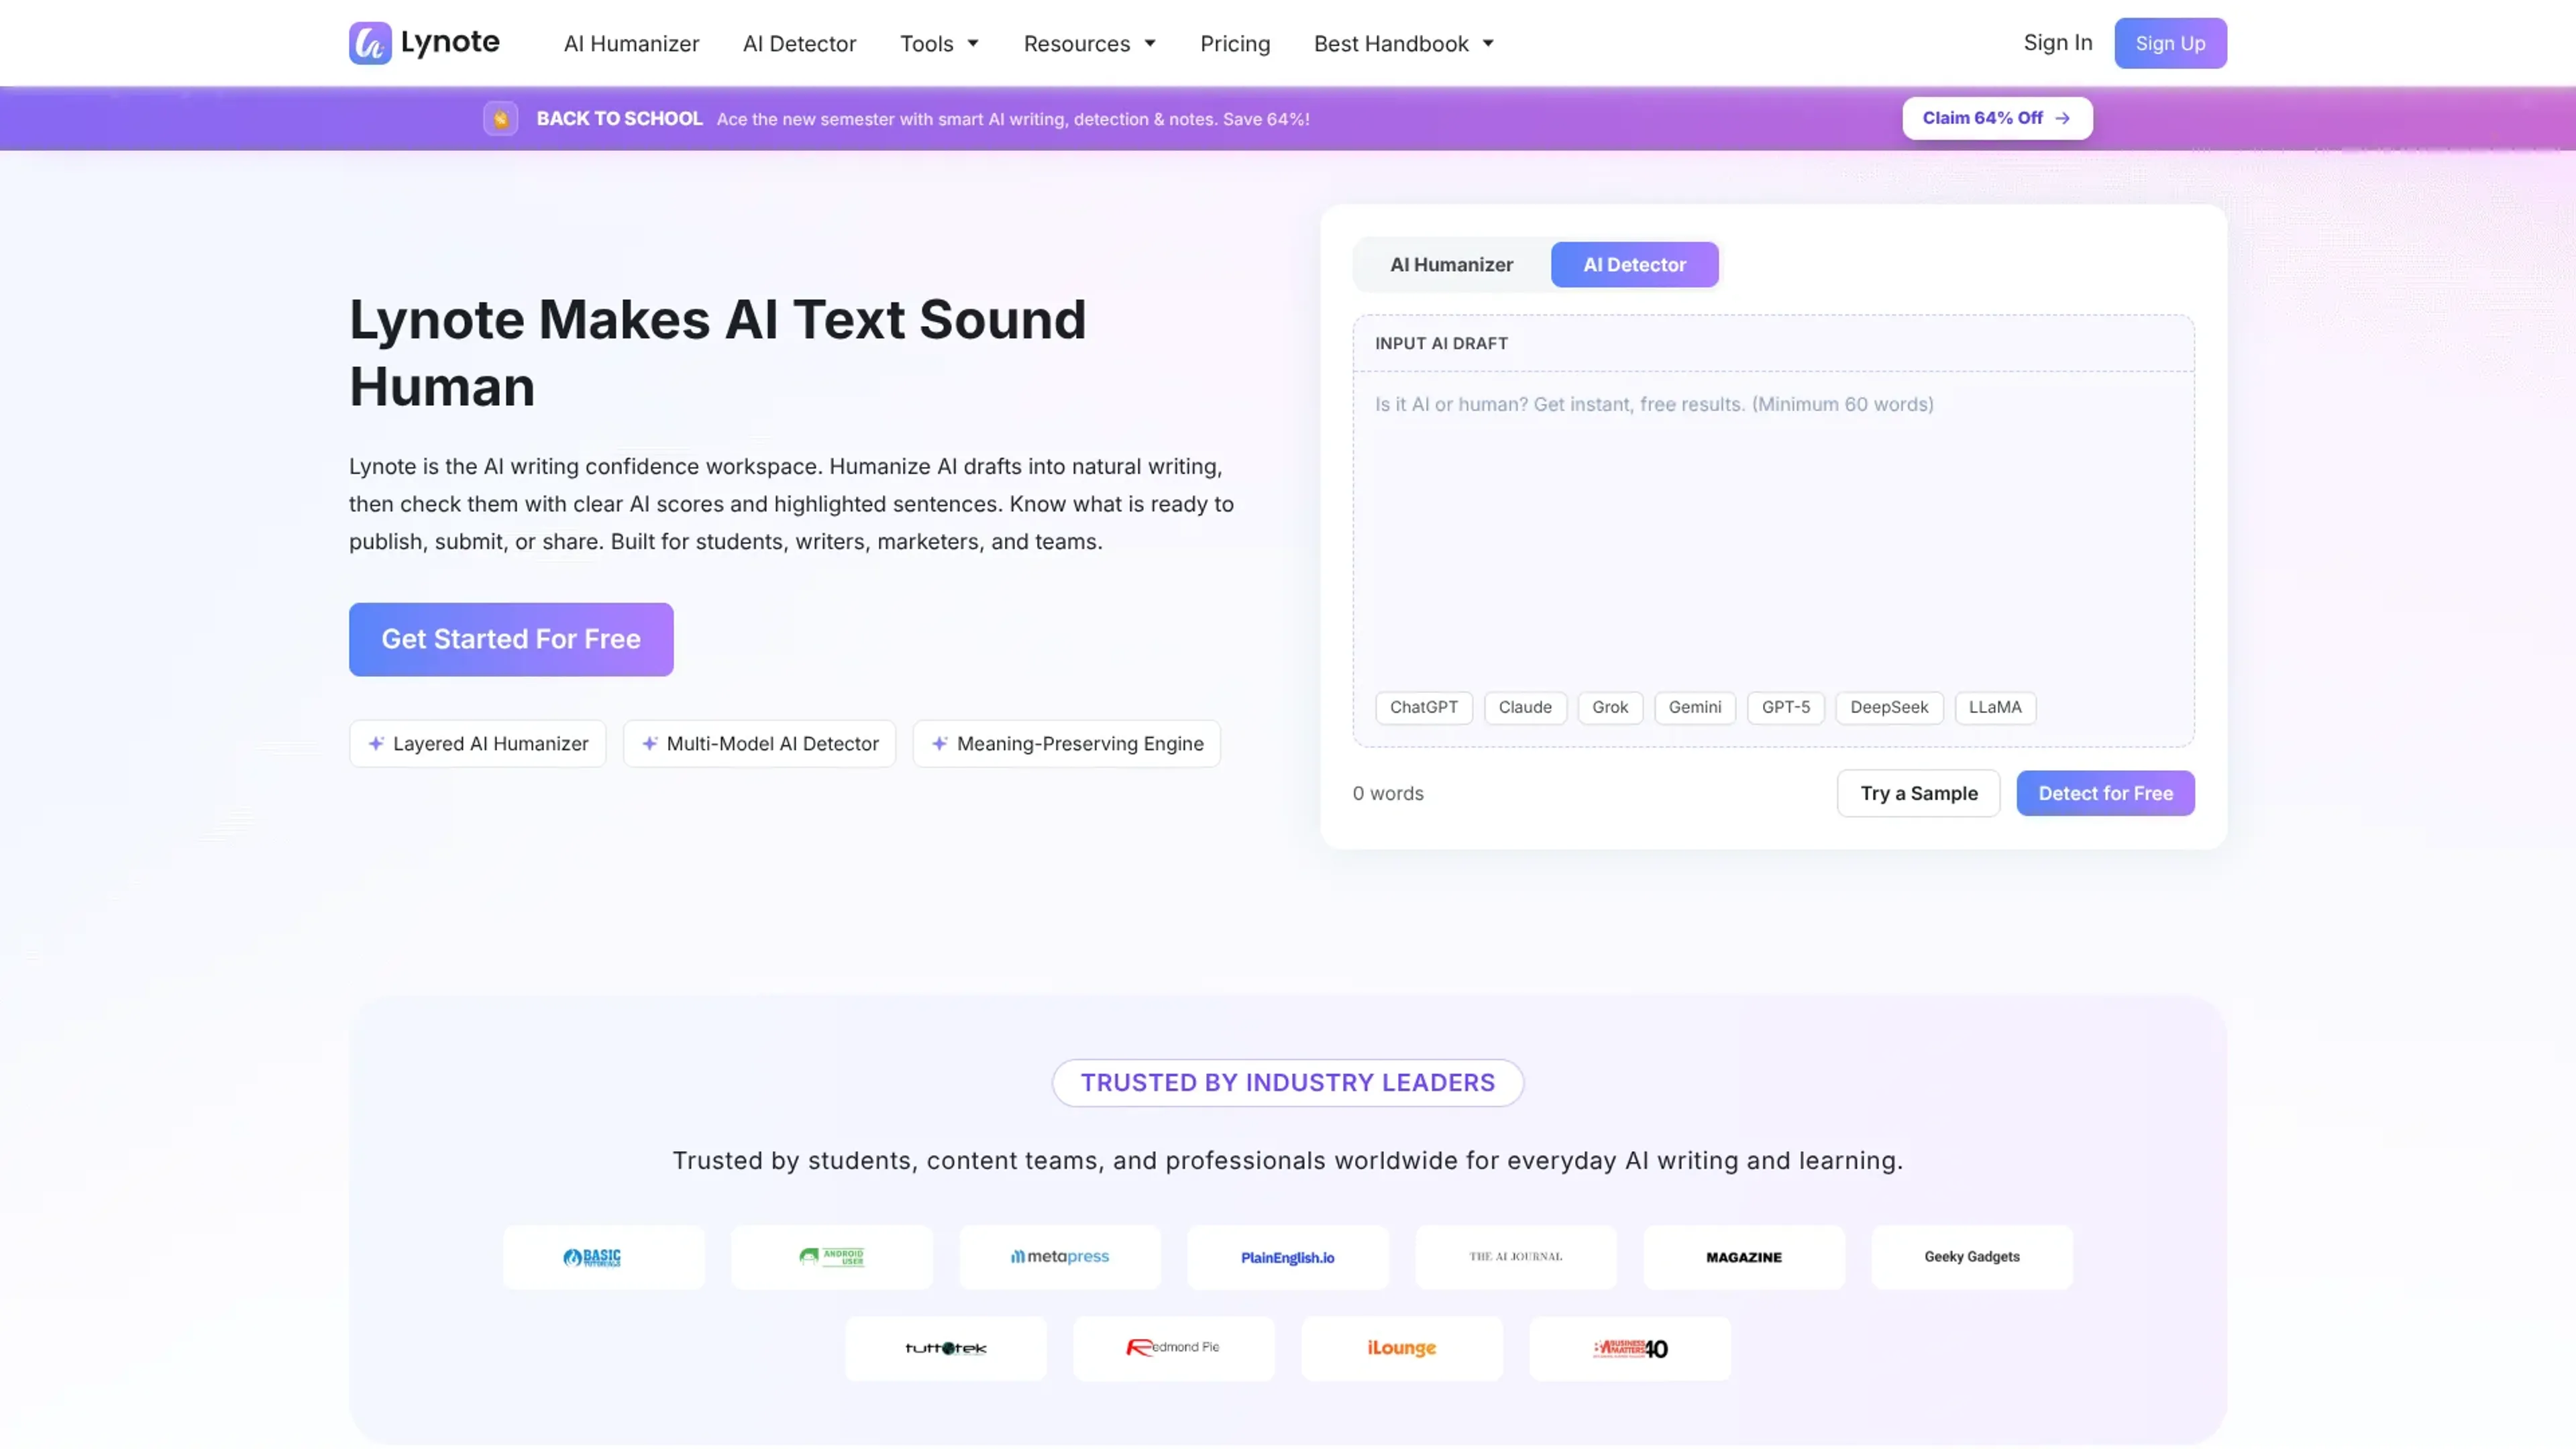This screenshot has height=1449, width=2576.
Task: Select the AI Detector tab in the widget
Action: (x=1634, y=264)
